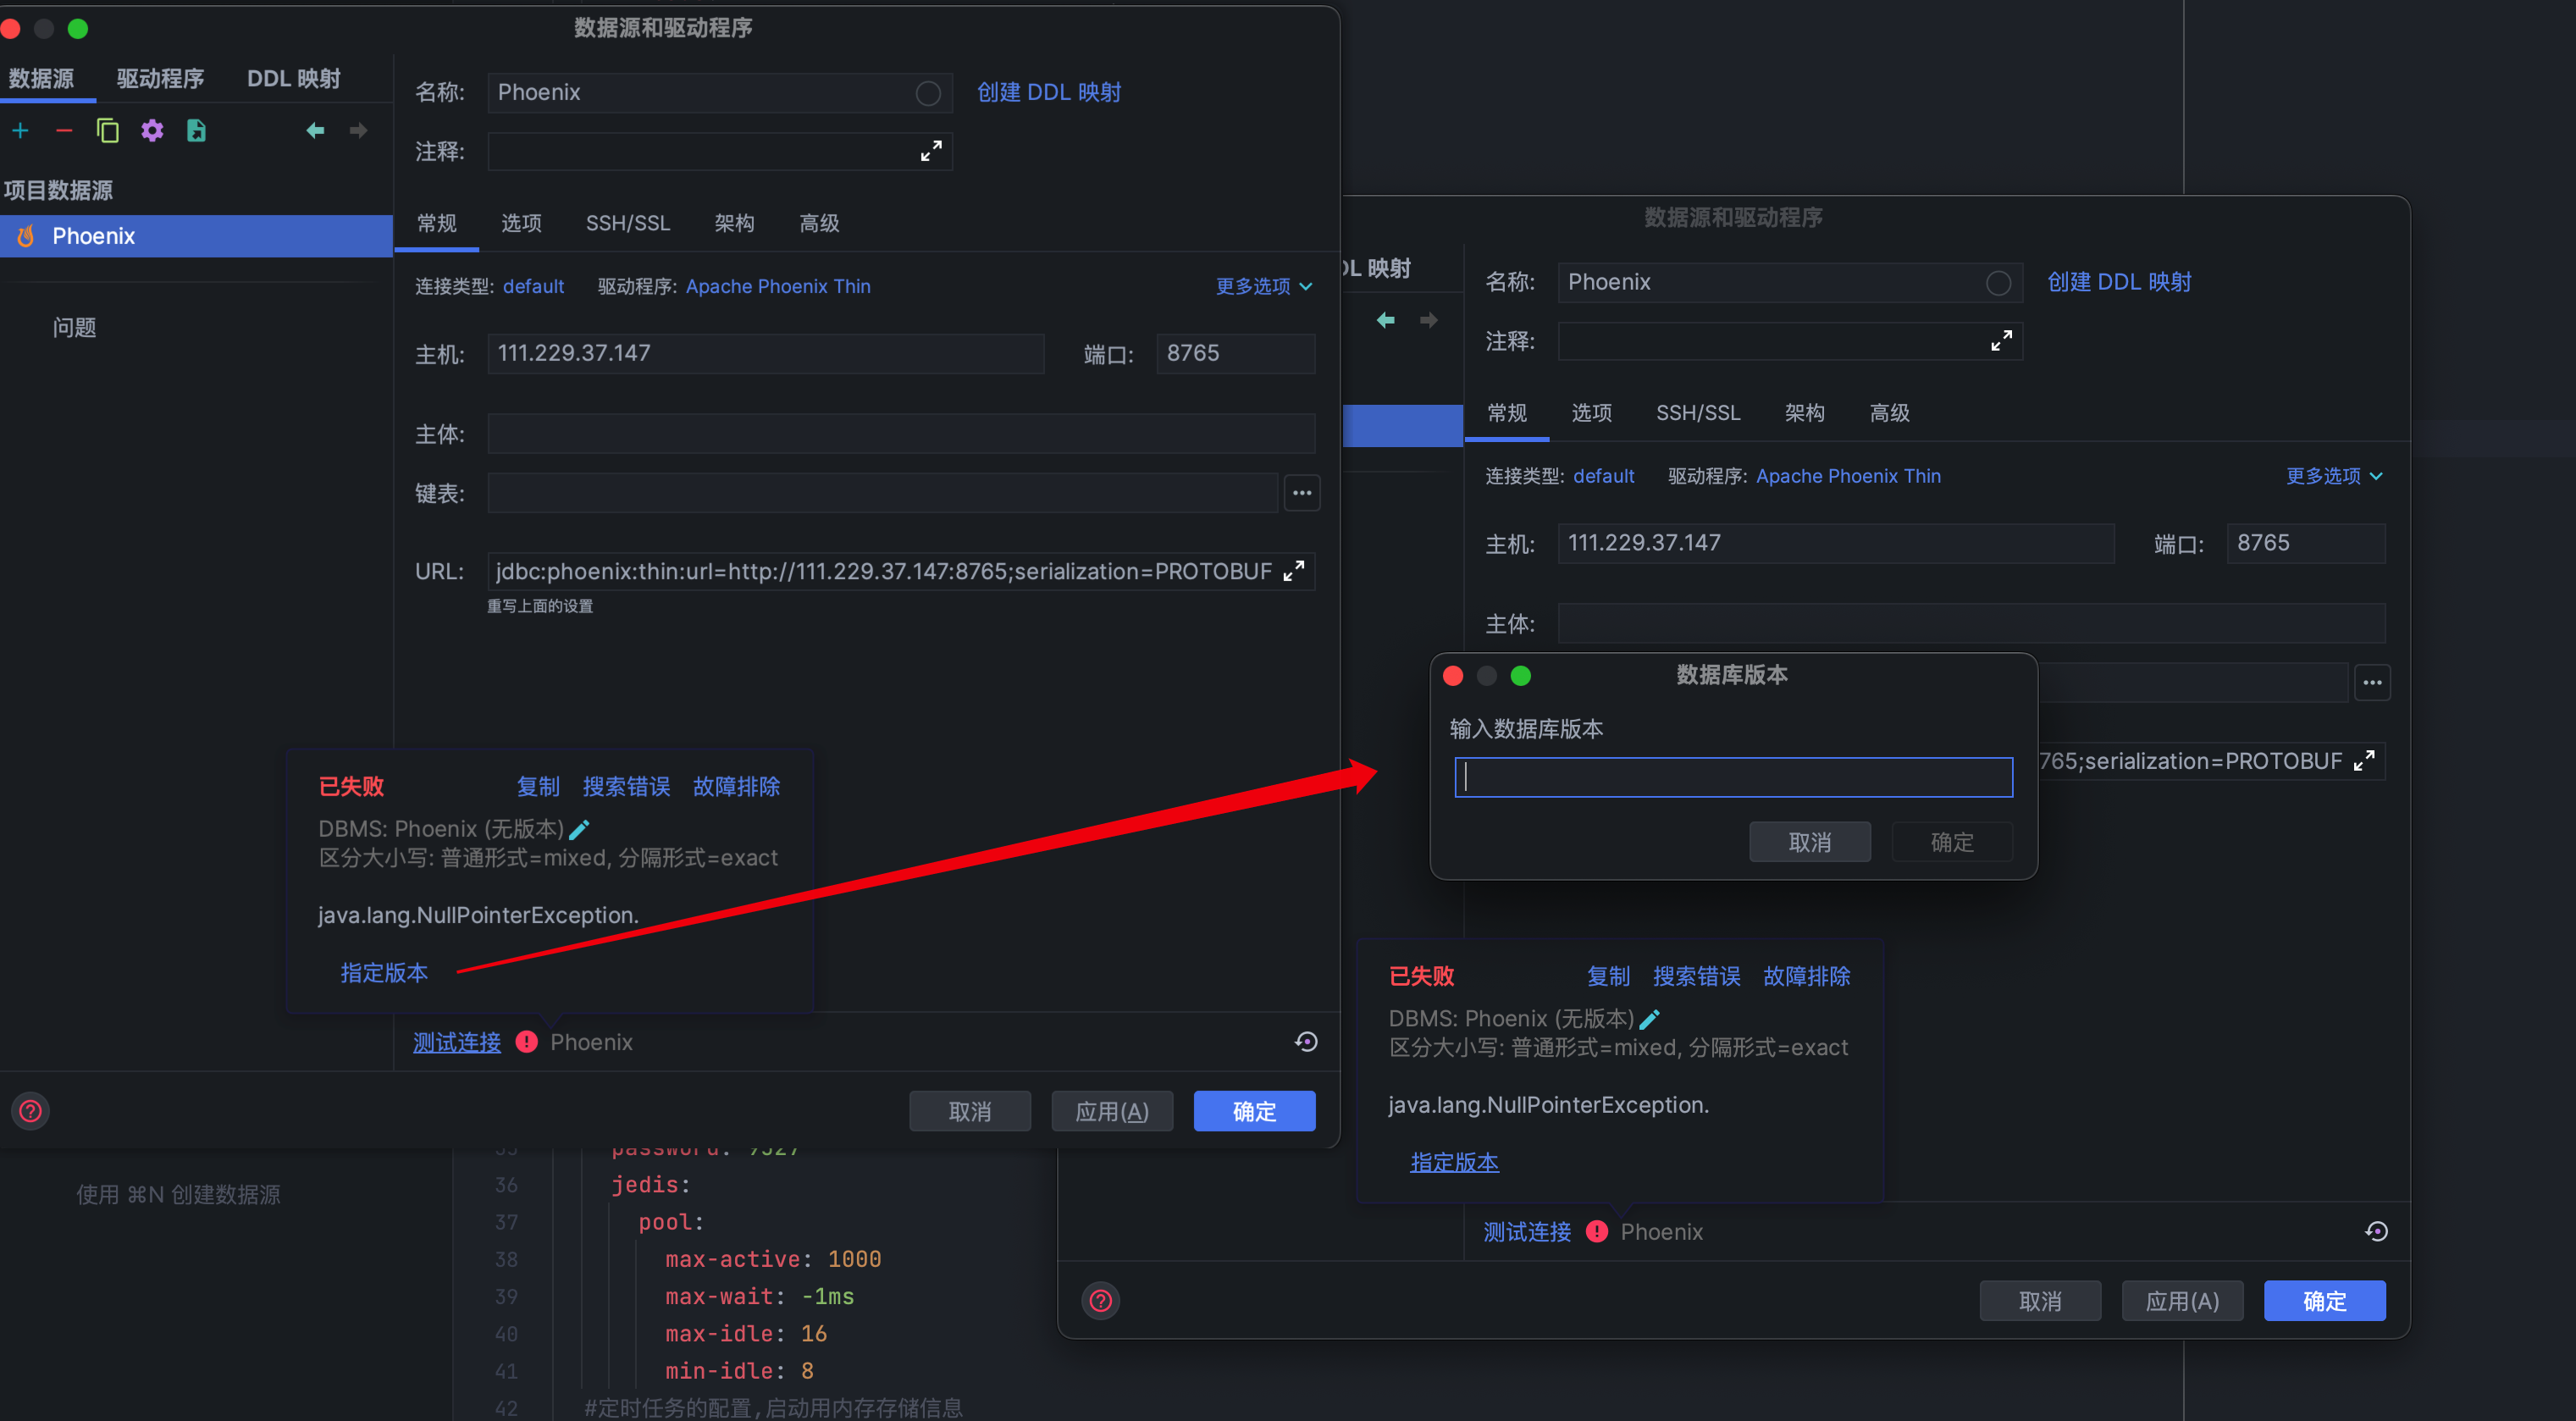Click database version input field

(1733, 777)
